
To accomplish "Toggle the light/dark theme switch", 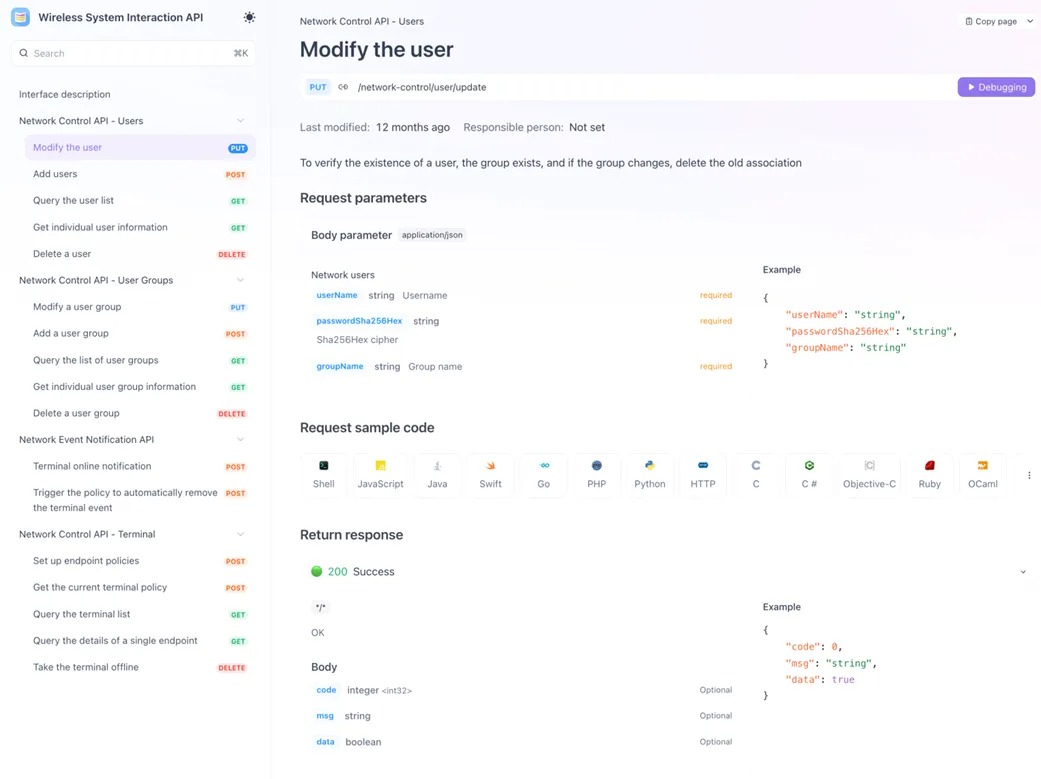I will coord(249,18).
